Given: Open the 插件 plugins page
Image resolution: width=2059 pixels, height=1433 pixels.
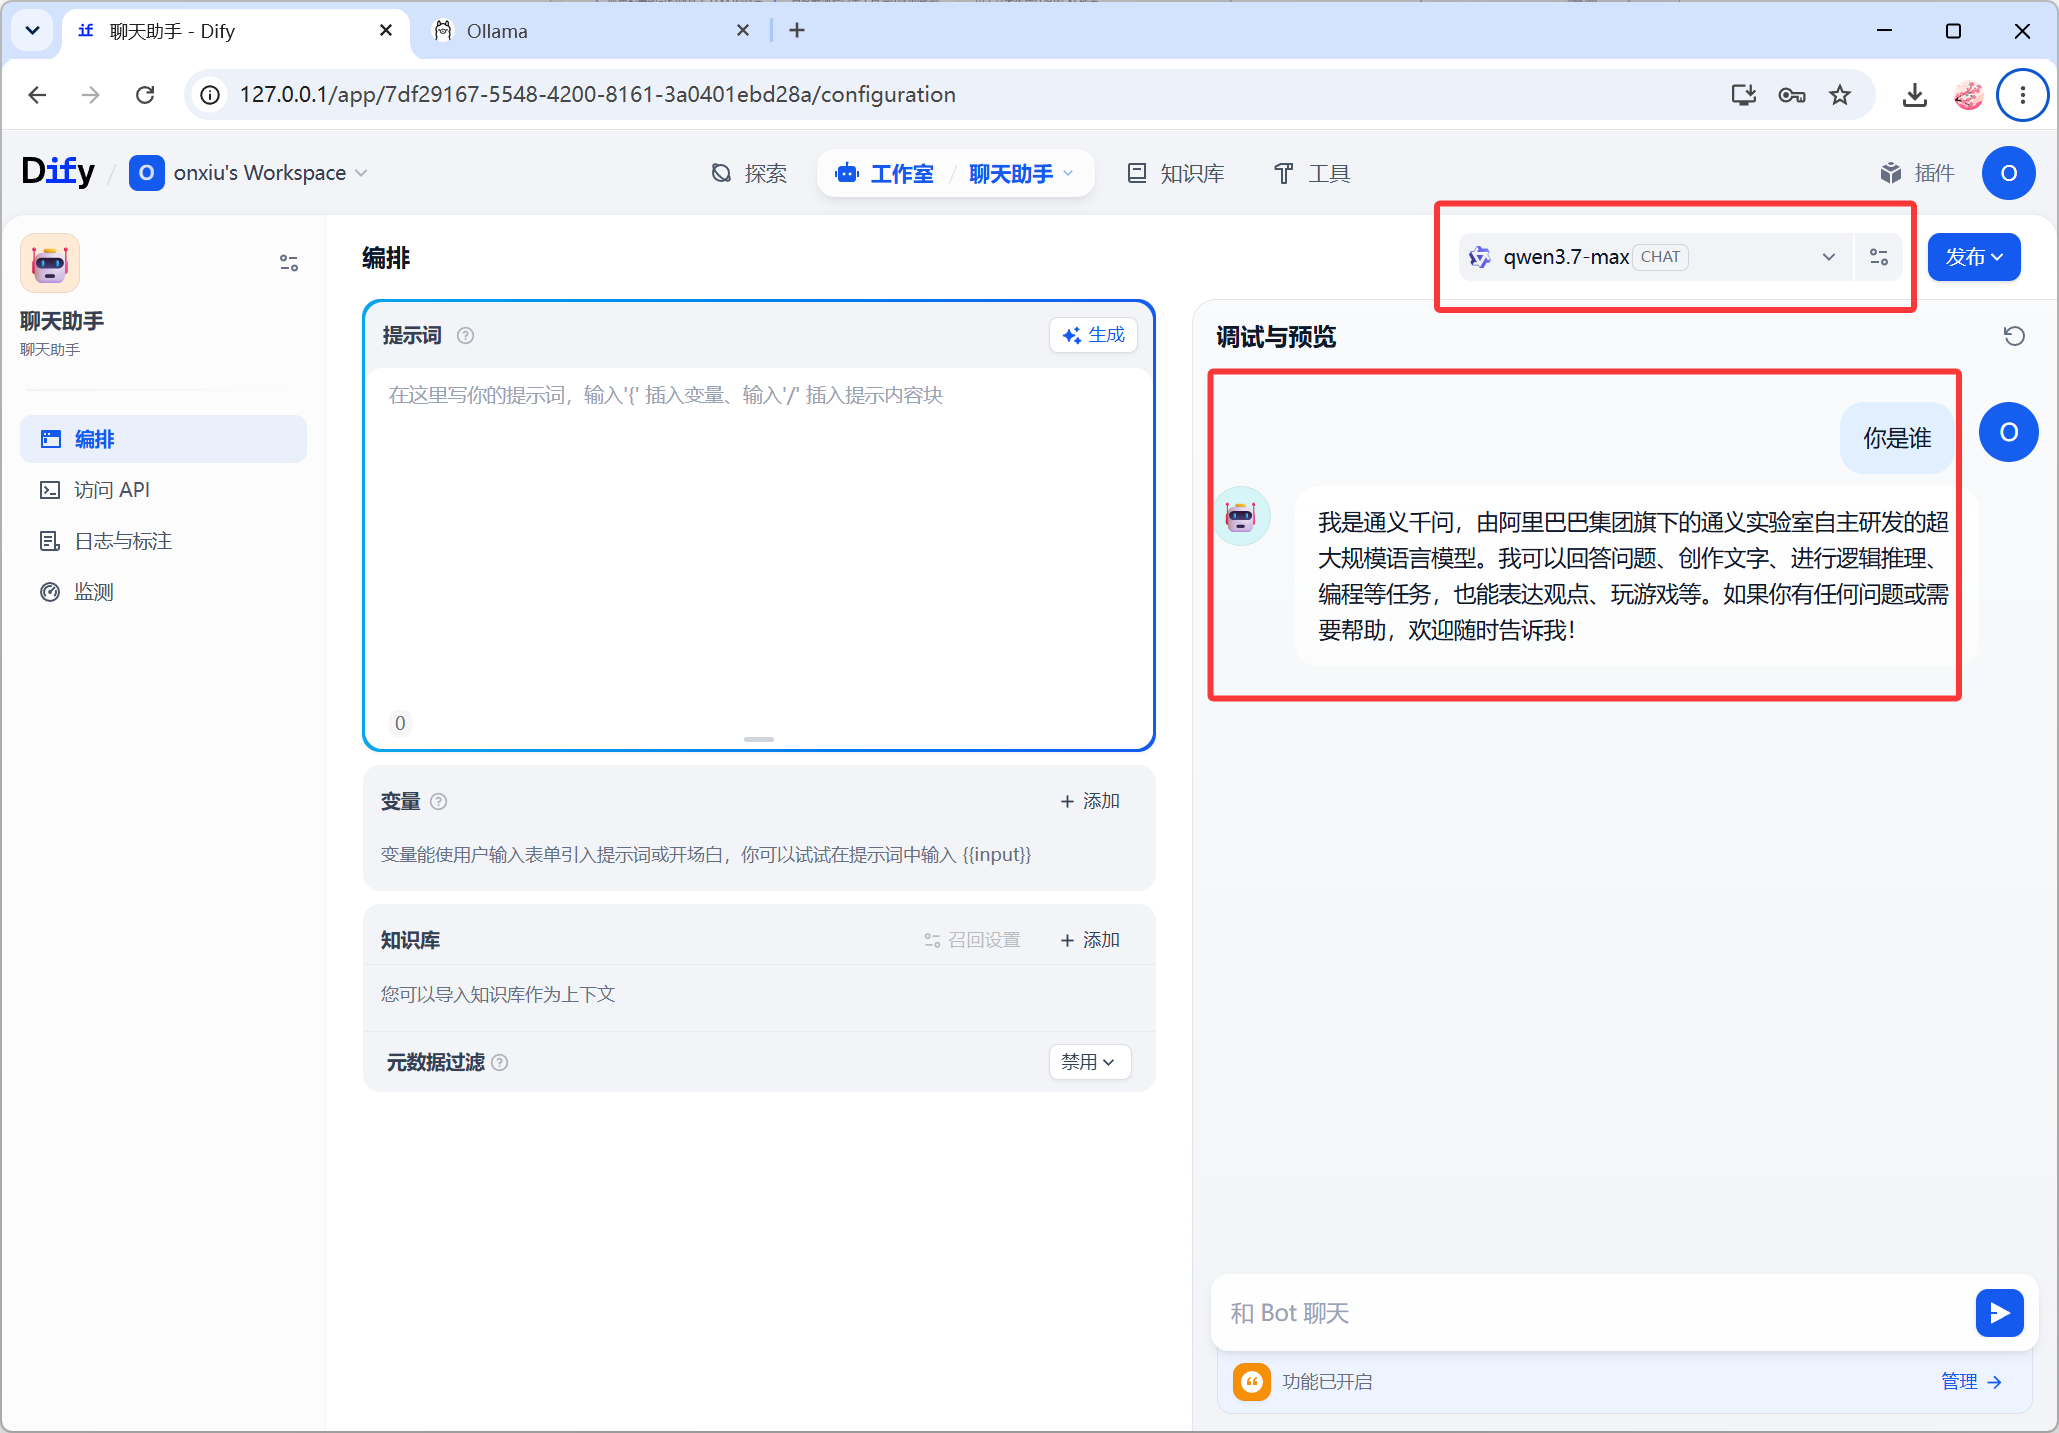Looking at the screenshot, I should [1917, 173].
